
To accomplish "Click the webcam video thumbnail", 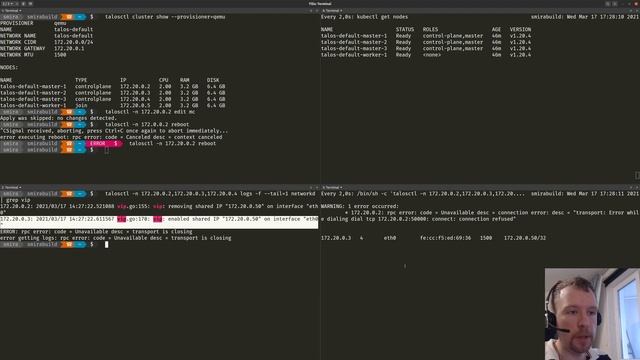I will click(592, 314).
